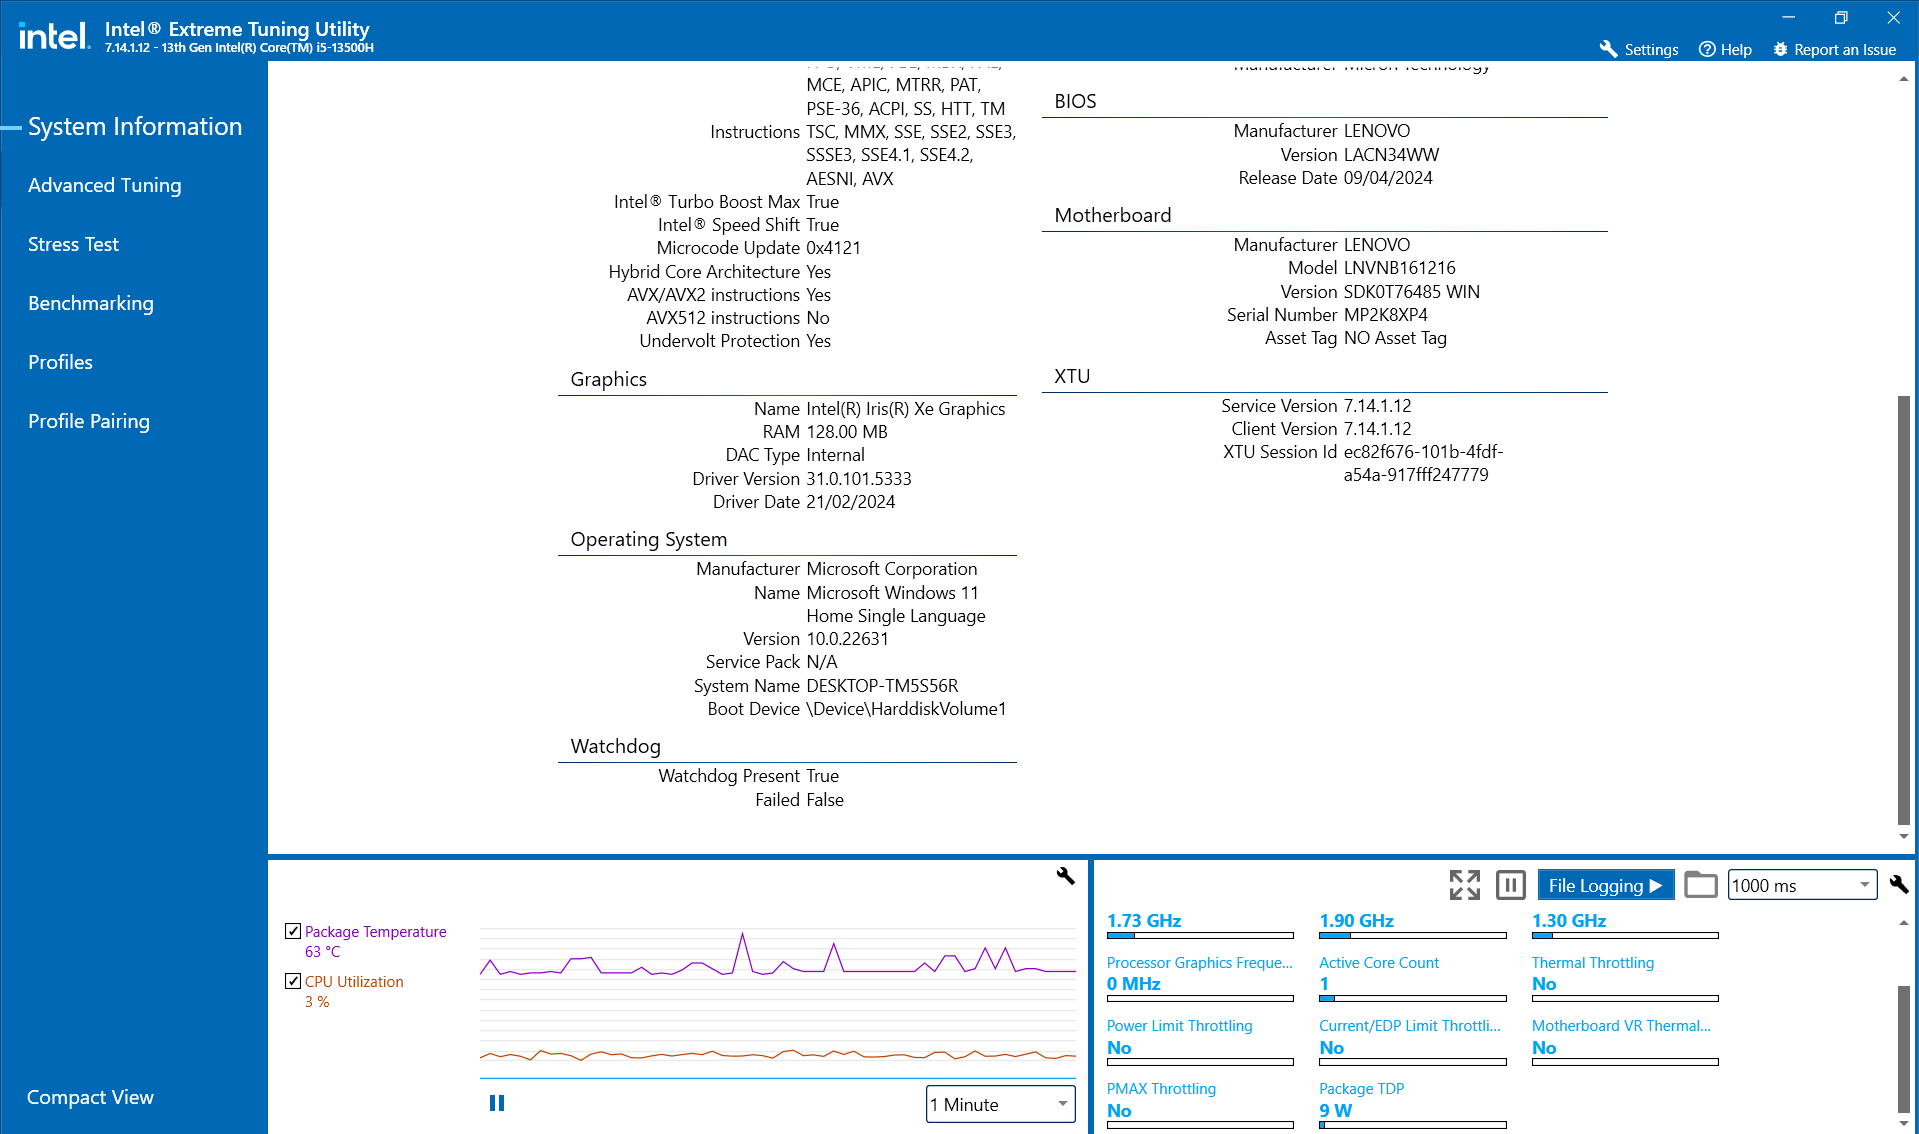Pause the temperature graph playback
The height and width of the screenshot is (1134, 1919).
(497, 1103)
